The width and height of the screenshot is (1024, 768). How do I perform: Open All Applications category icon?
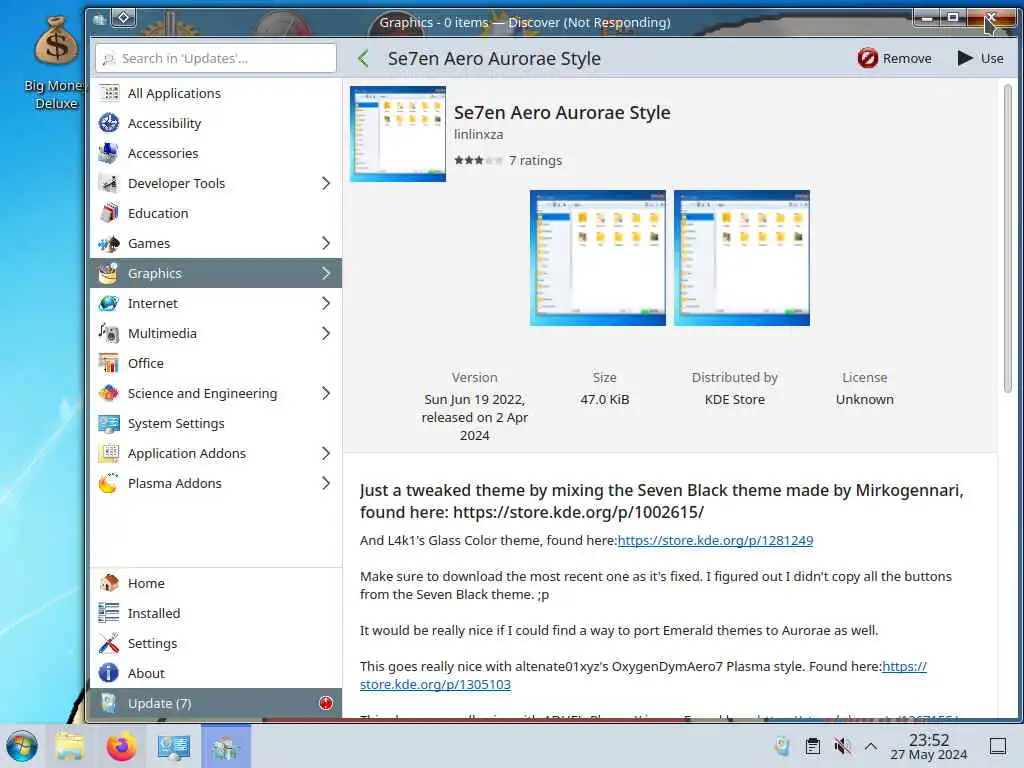pyautogui.click(x=109, y=93)
